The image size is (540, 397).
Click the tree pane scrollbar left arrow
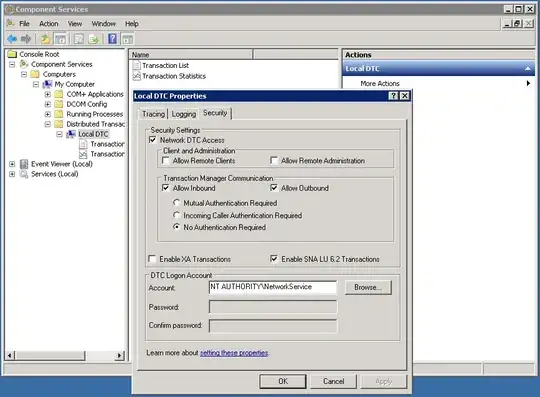[10, 355]
